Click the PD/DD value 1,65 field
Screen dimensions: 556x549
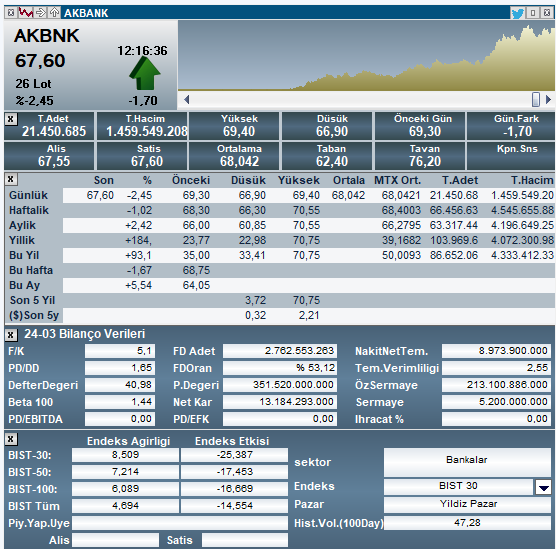point(120,368)
